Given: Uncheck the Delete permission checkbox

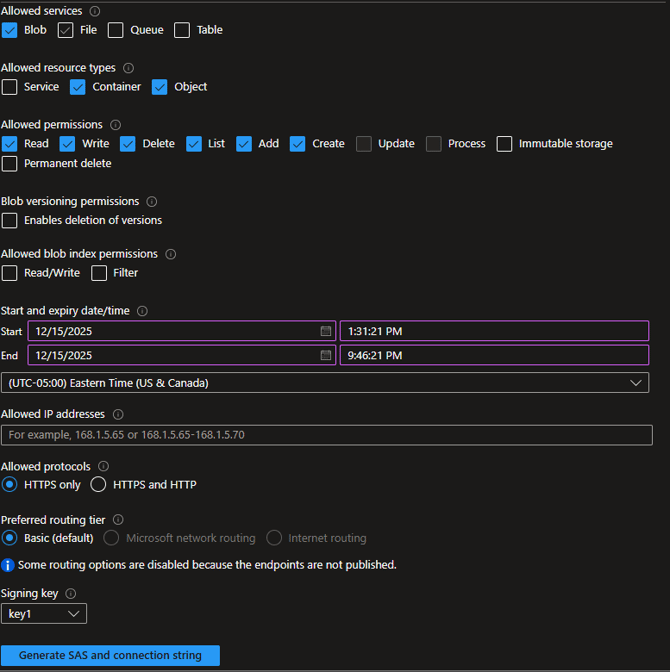Looking at the screenshot, I should point(128,144).
